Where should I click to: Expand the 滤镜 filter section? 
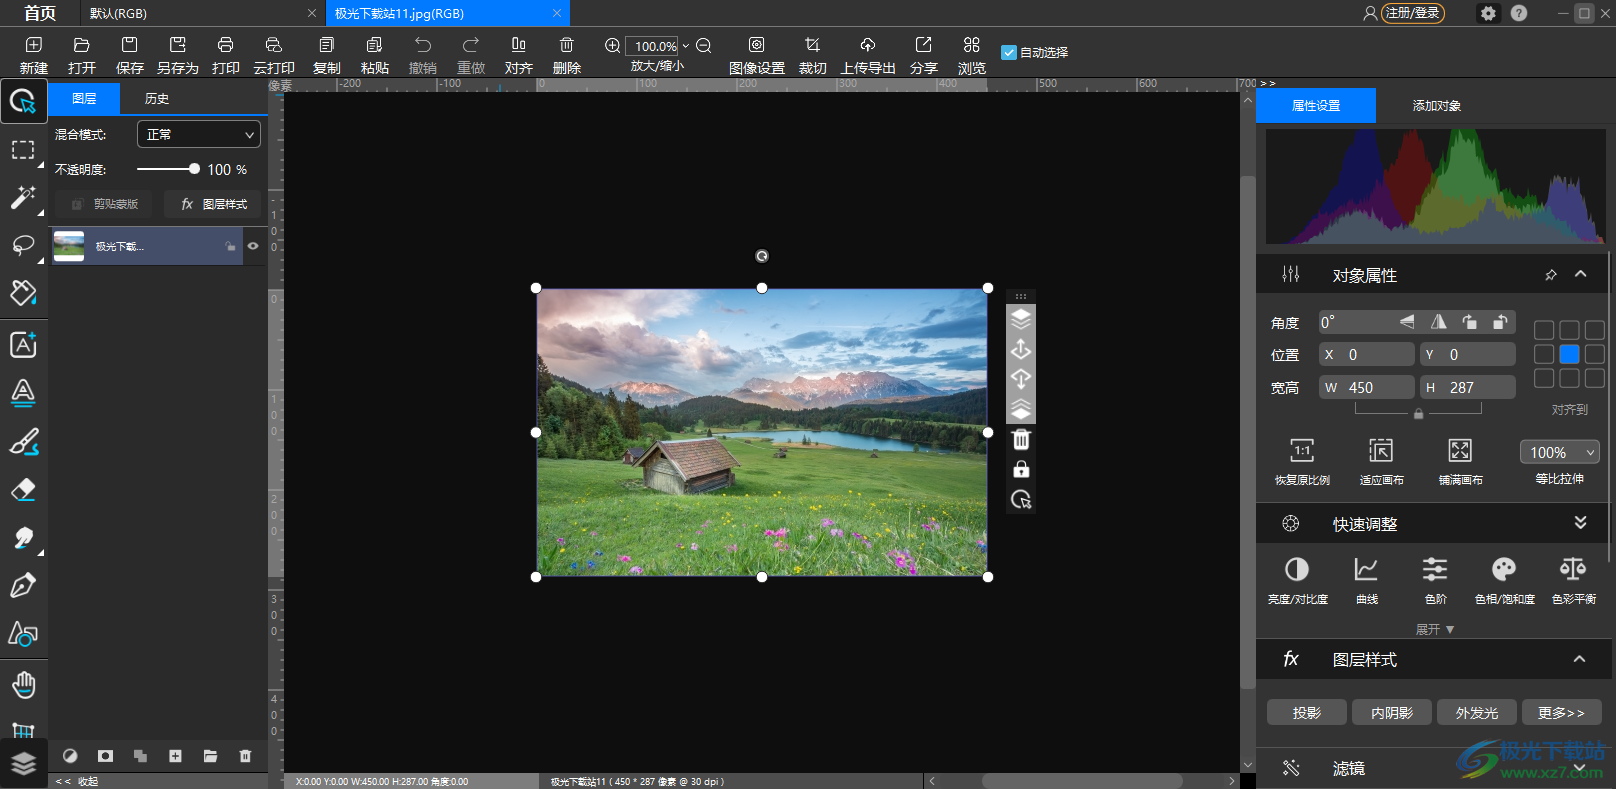[x=1580, y=768]
